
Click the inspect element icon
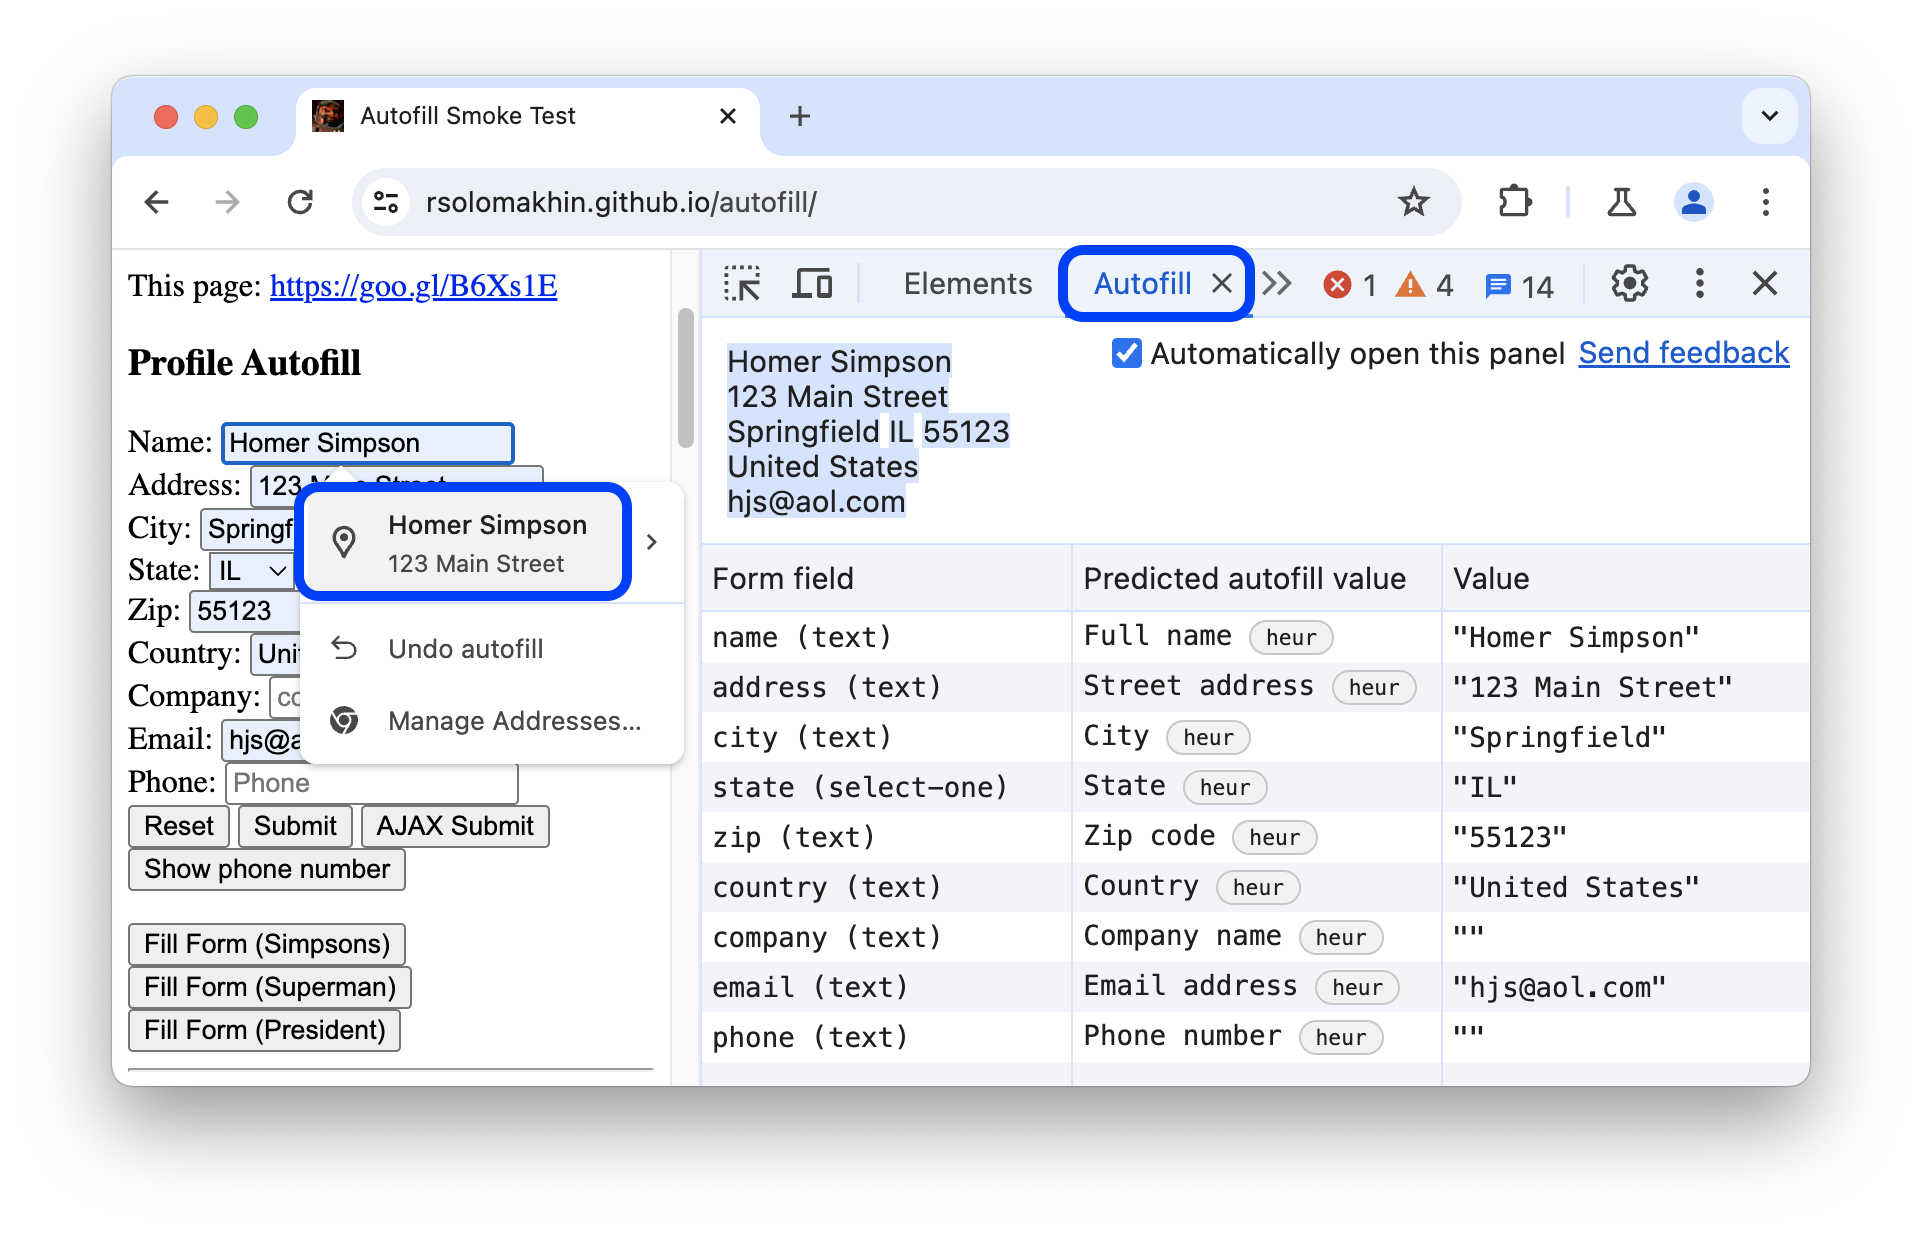pos(741,284)
